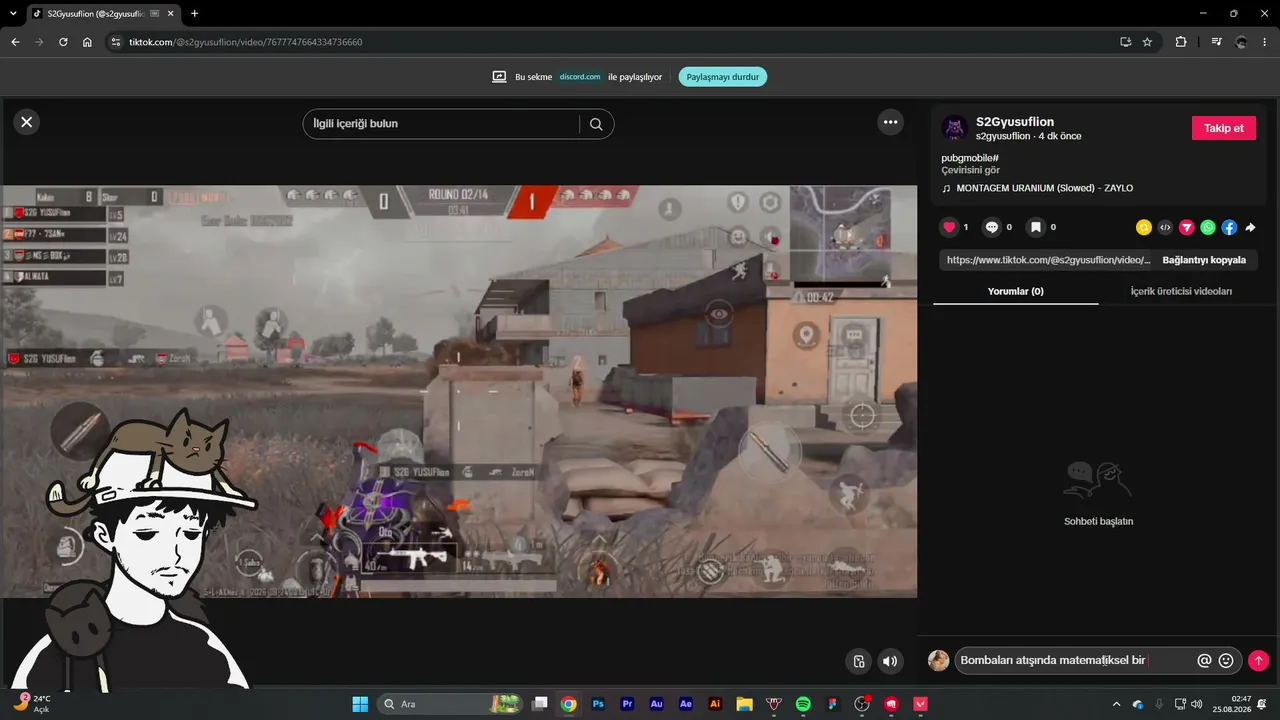Open the three-dot more options menu
Screen dimensions: 1280x720
pos(890,122)
